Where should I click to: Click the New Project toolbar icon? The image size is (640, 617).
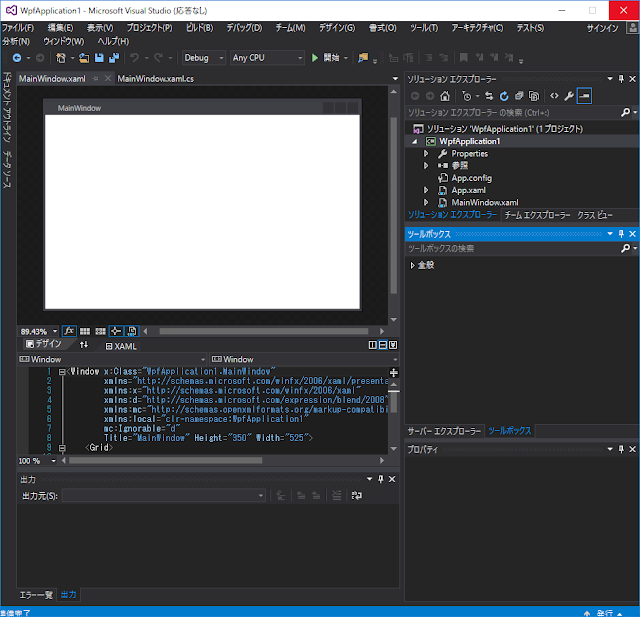[60, 58]
